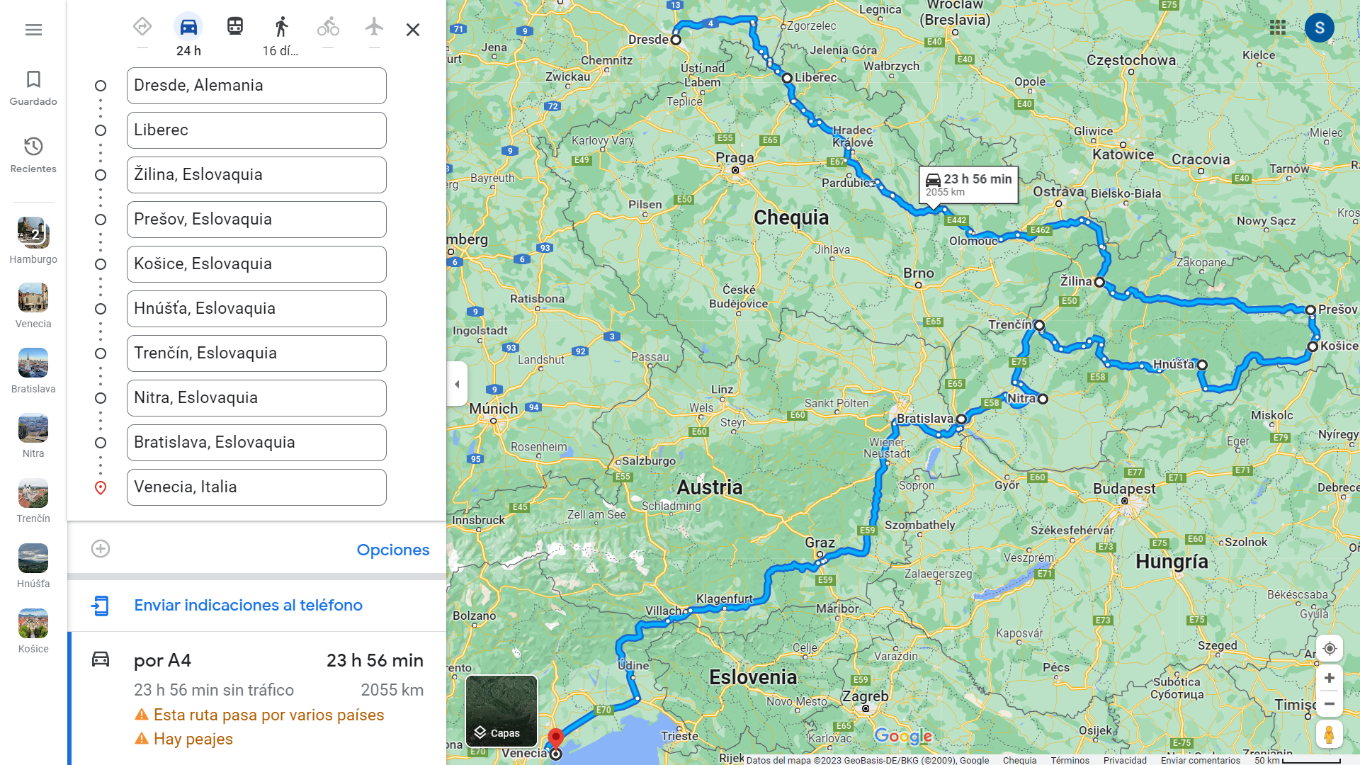Open route Opciones

393,550
